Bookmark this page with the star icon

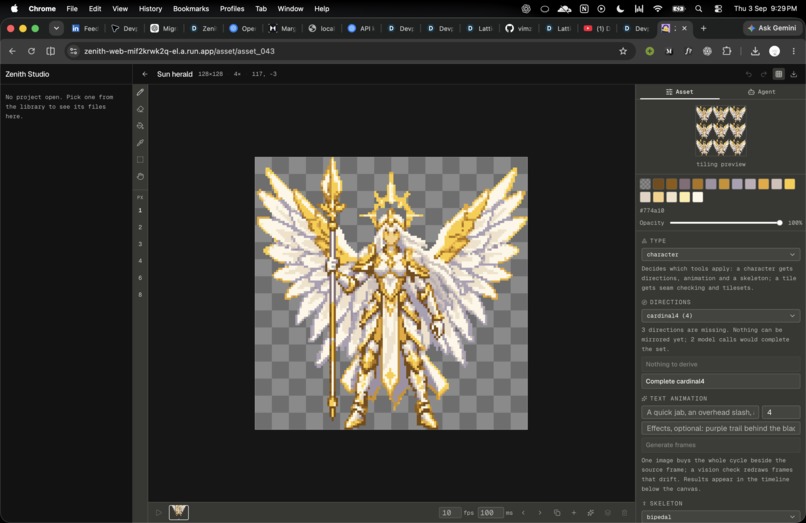coord(623,51)
